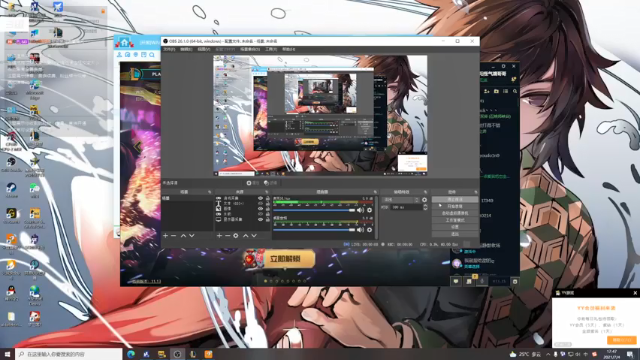Open settings gear for desktop audio channel
640x360 pixels.
pyautogui.click(x=369, y=230)
